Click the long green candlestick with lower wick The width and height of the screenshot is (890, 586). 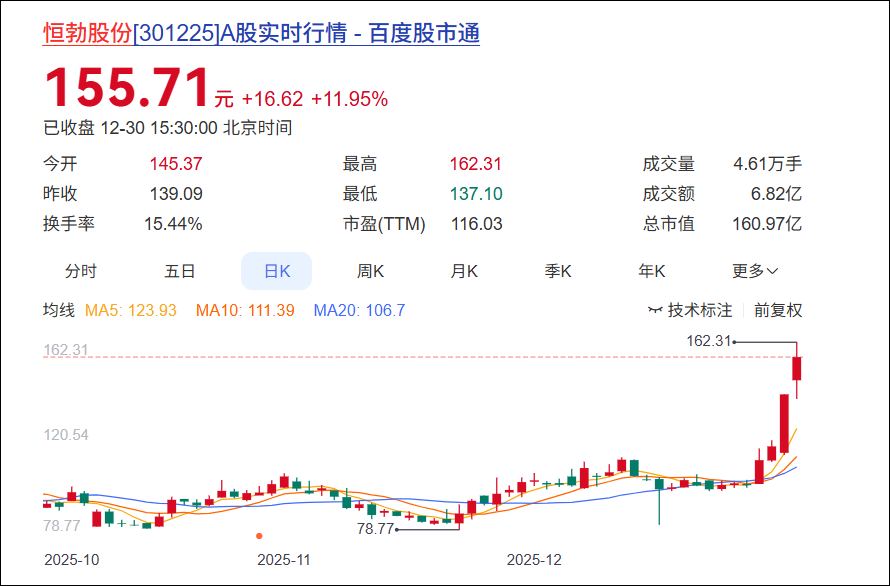(x=659, y=501)
